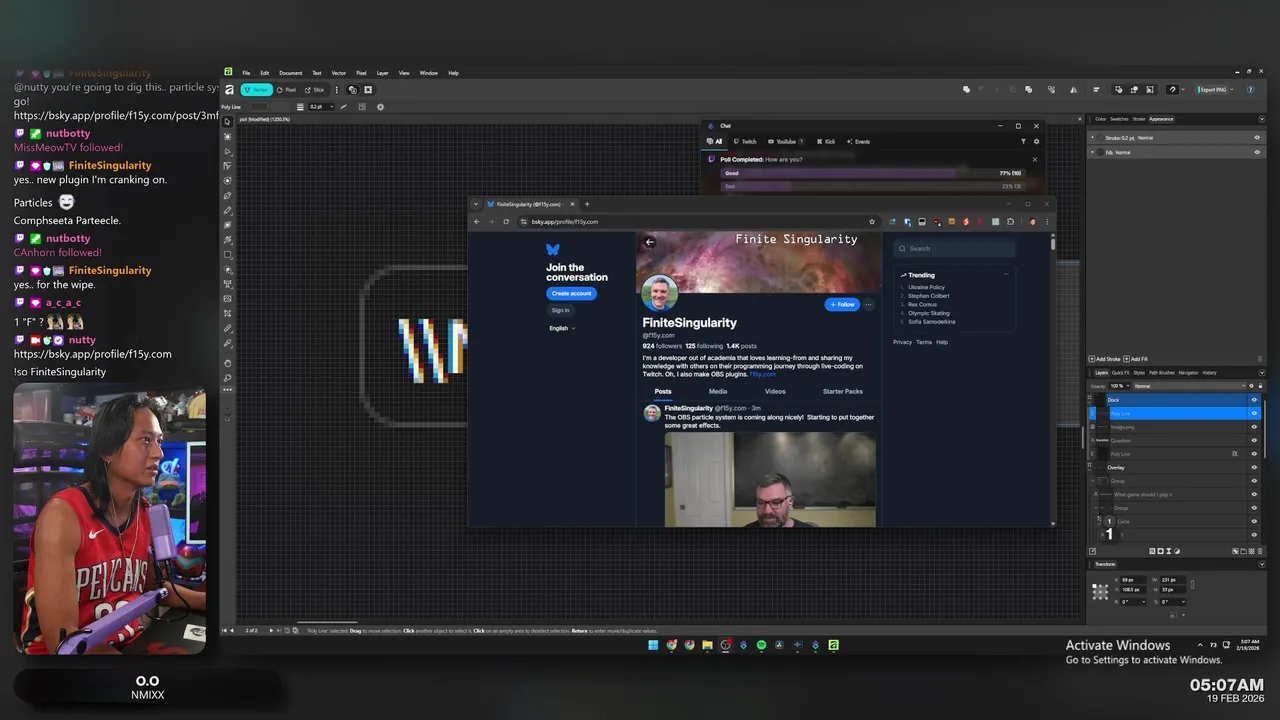Select the Hand view tool
The image size is (1280, 720).
(x=227, y=363)
